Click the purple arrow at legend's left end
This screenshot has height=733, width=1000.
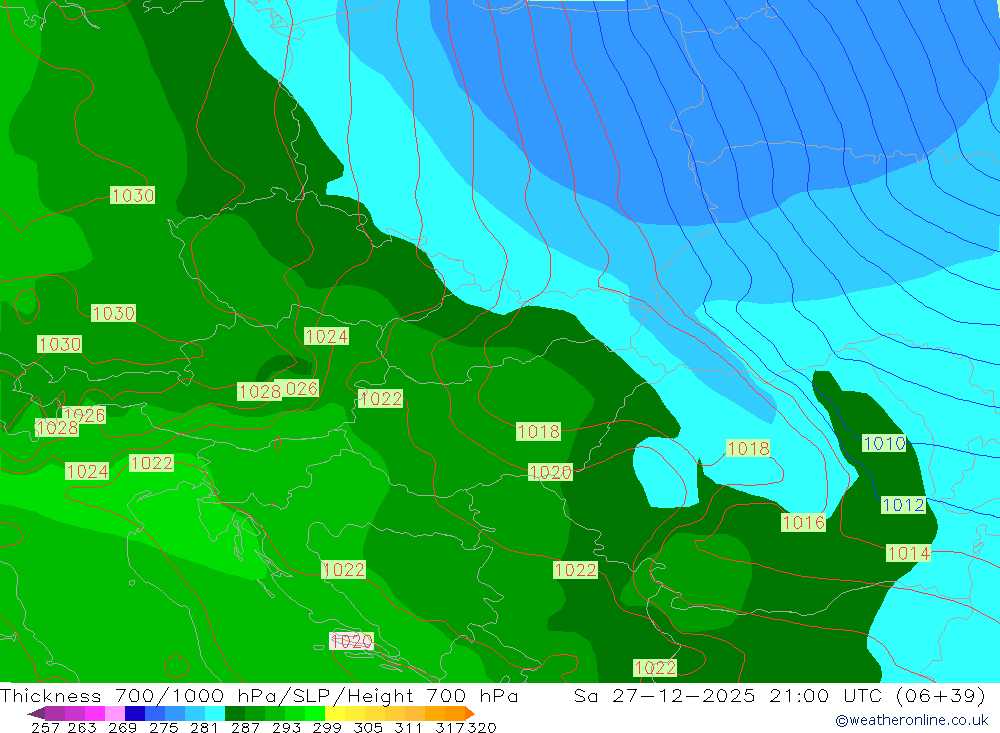pos(36,713)
